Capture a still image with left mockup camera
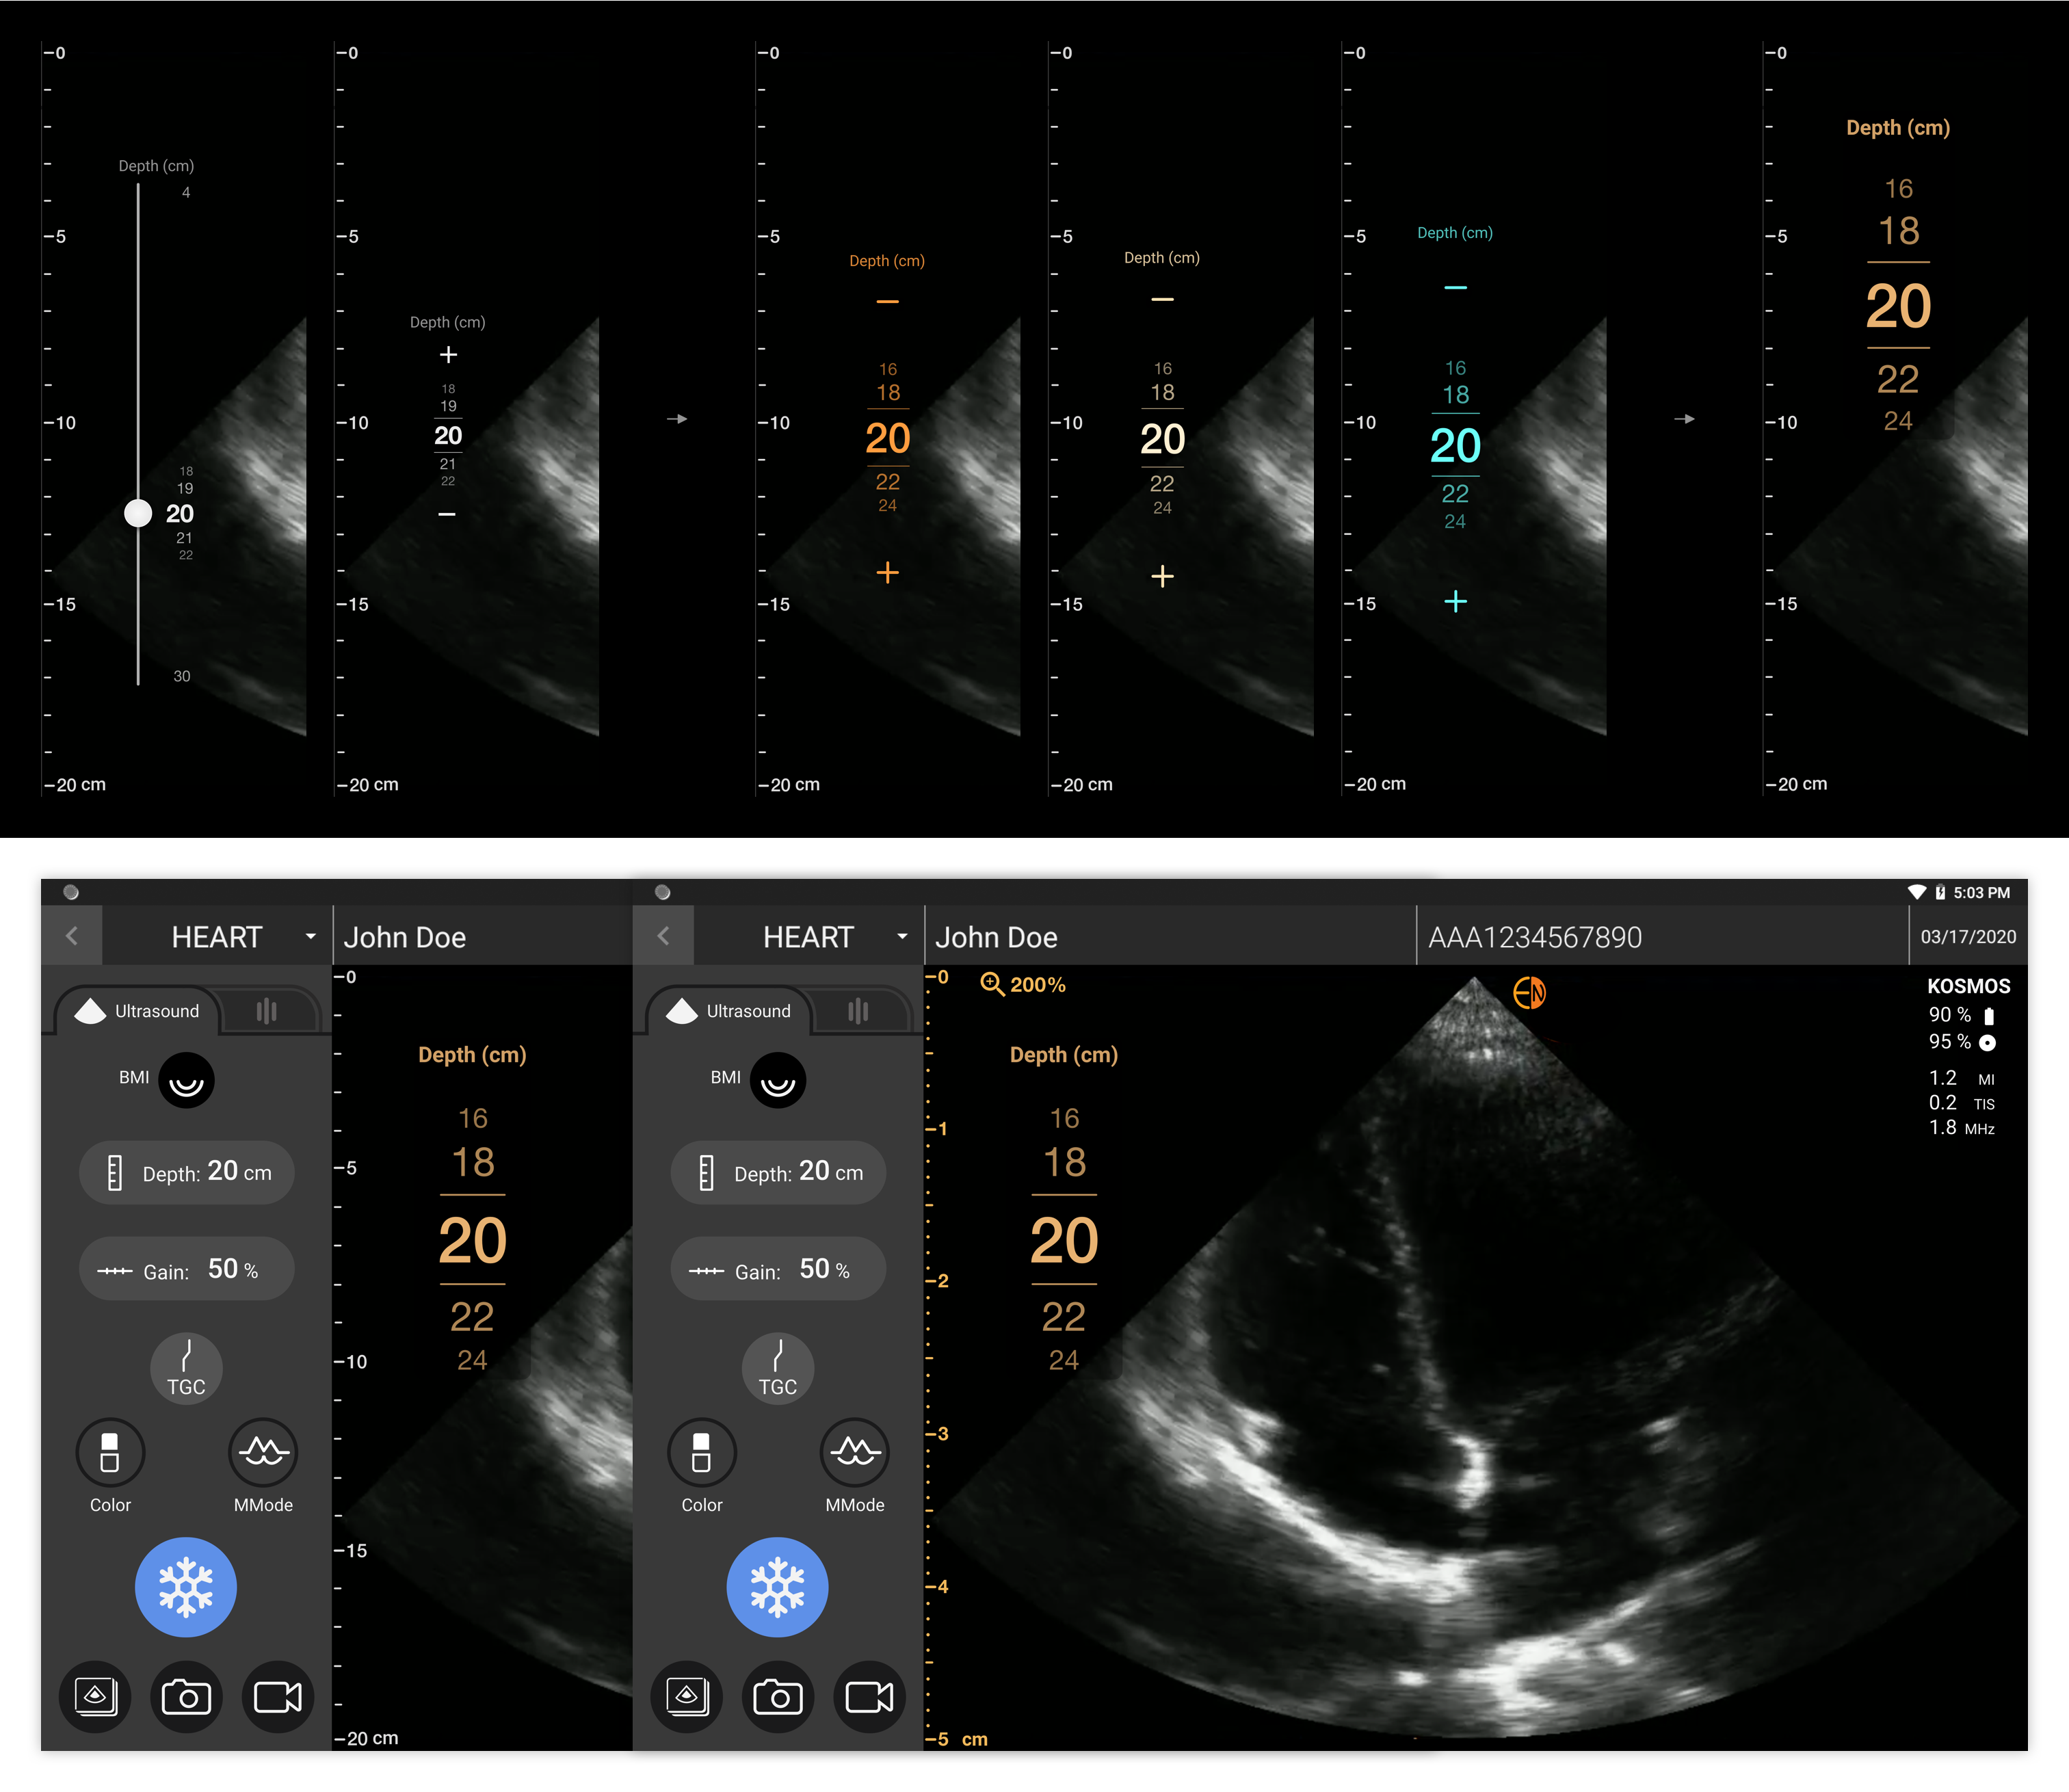Screen dimensions: 2069x1792 pos(186,1697)
